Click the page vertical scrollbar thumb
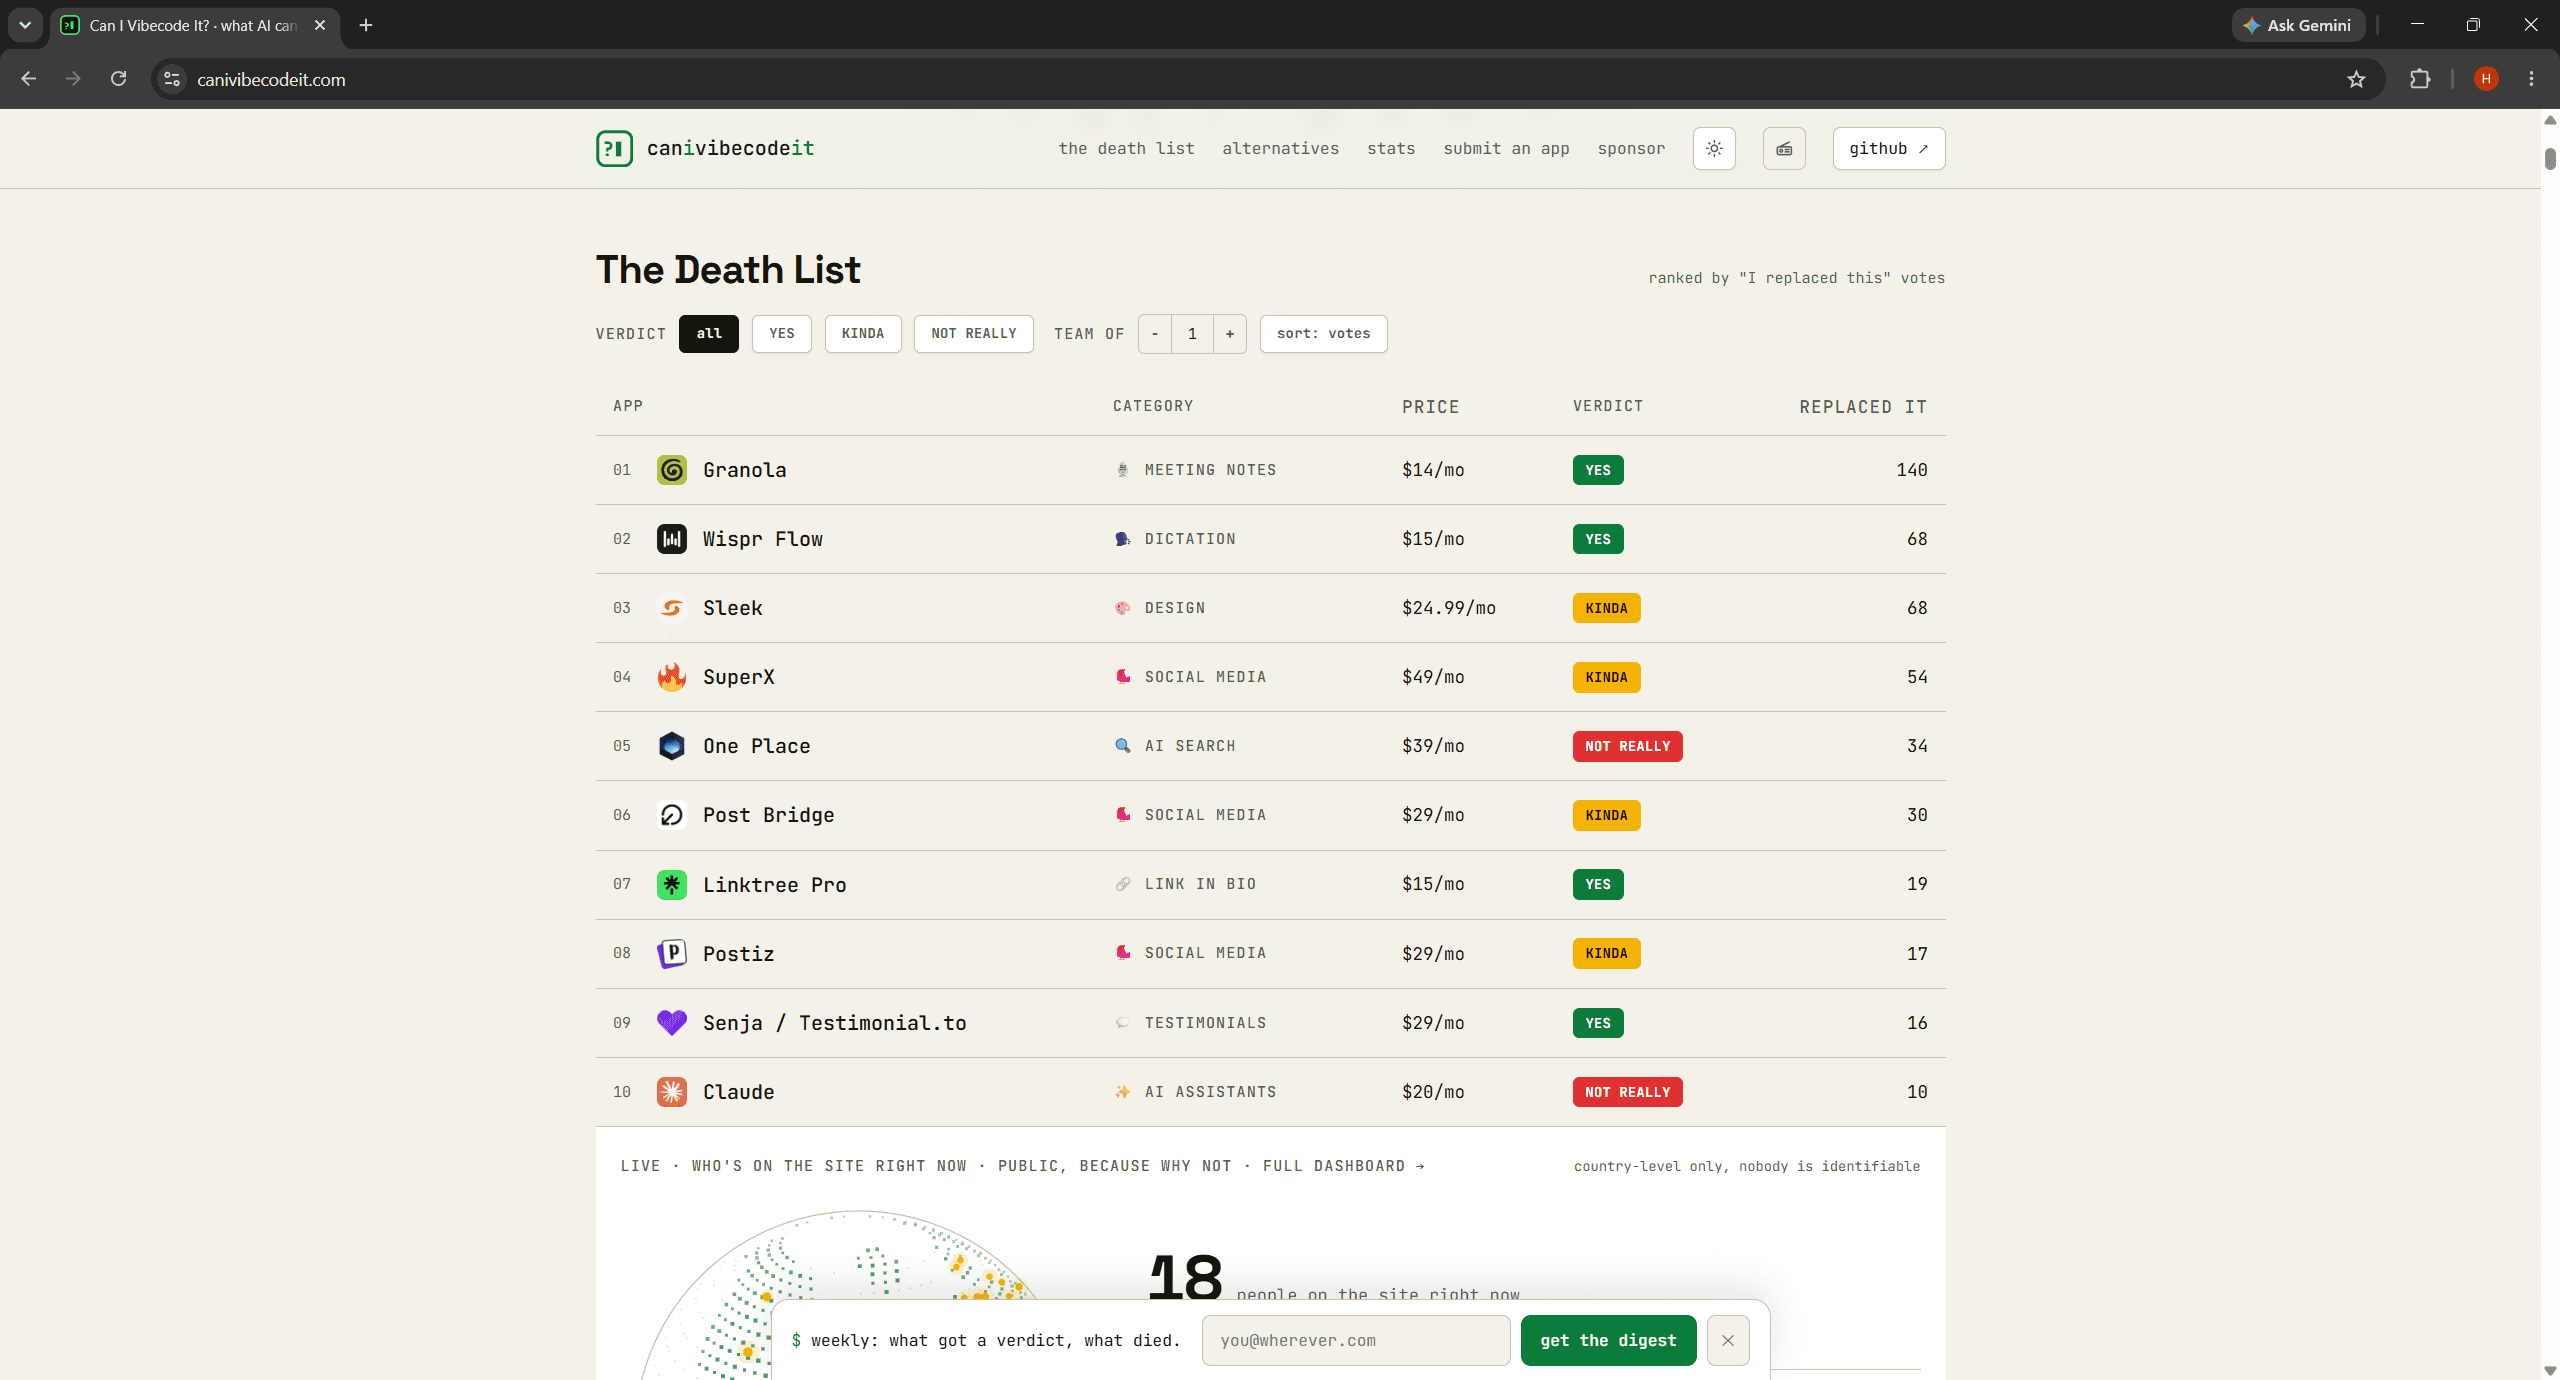 click(x=2550, y=158)
